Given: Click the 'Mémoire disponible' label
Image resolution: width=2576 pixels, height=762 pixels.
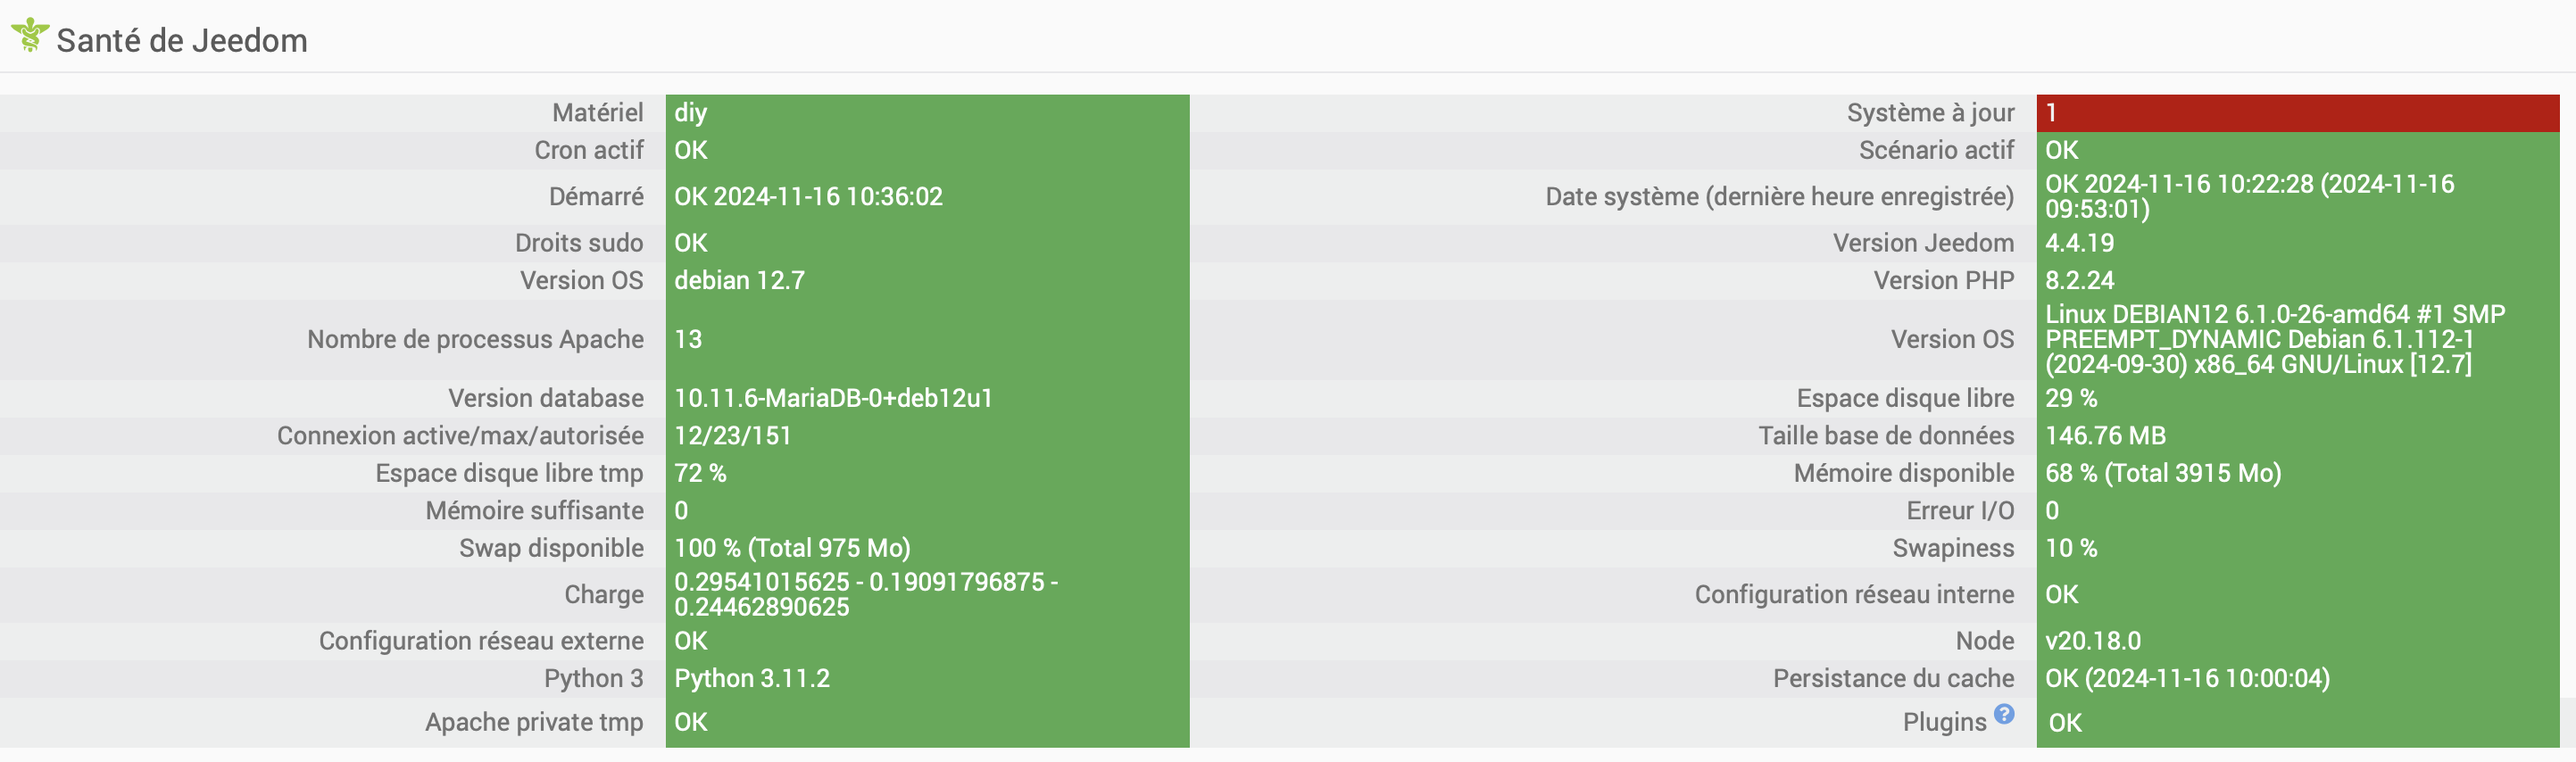Looking at the screenshot, I should 1904,473.
